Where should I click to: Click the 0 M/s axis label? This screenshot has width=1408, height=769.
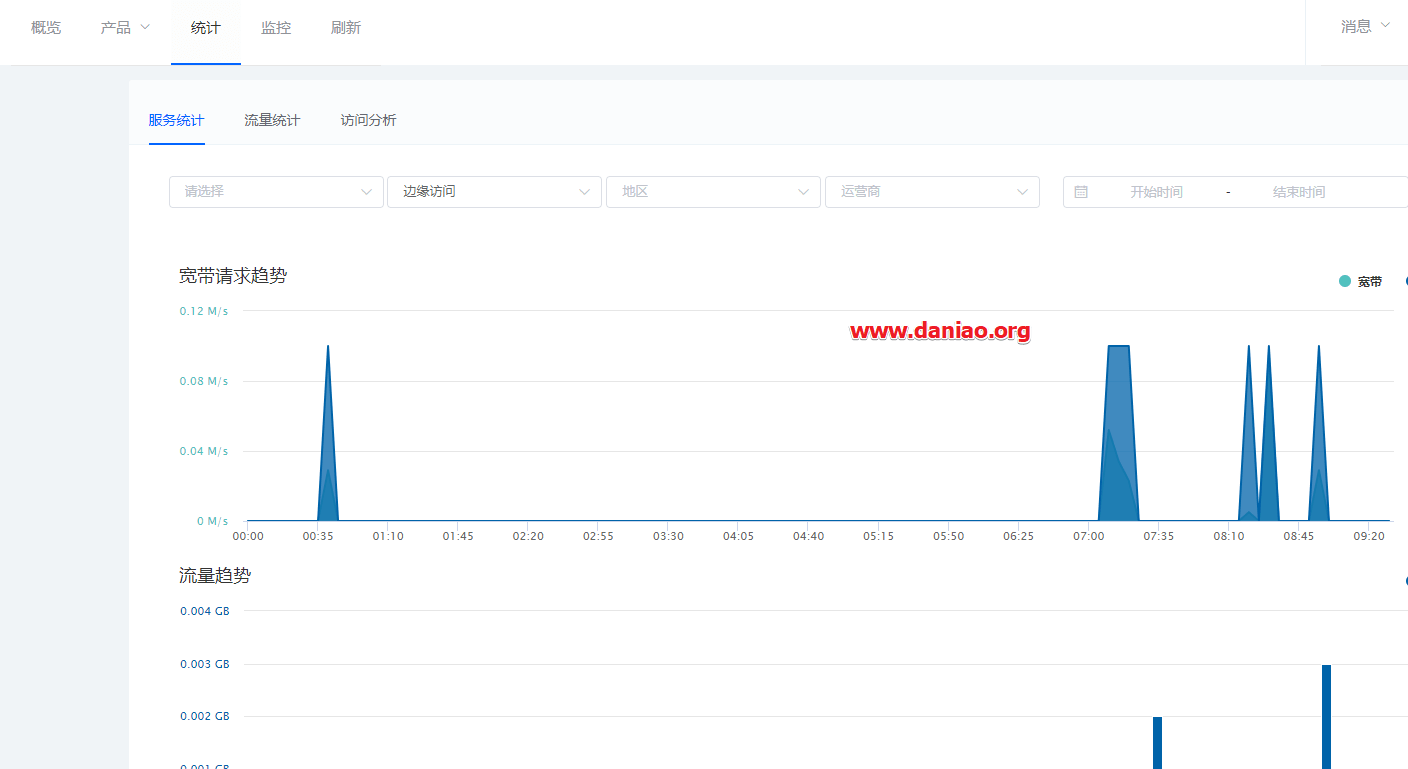[212, 521]
